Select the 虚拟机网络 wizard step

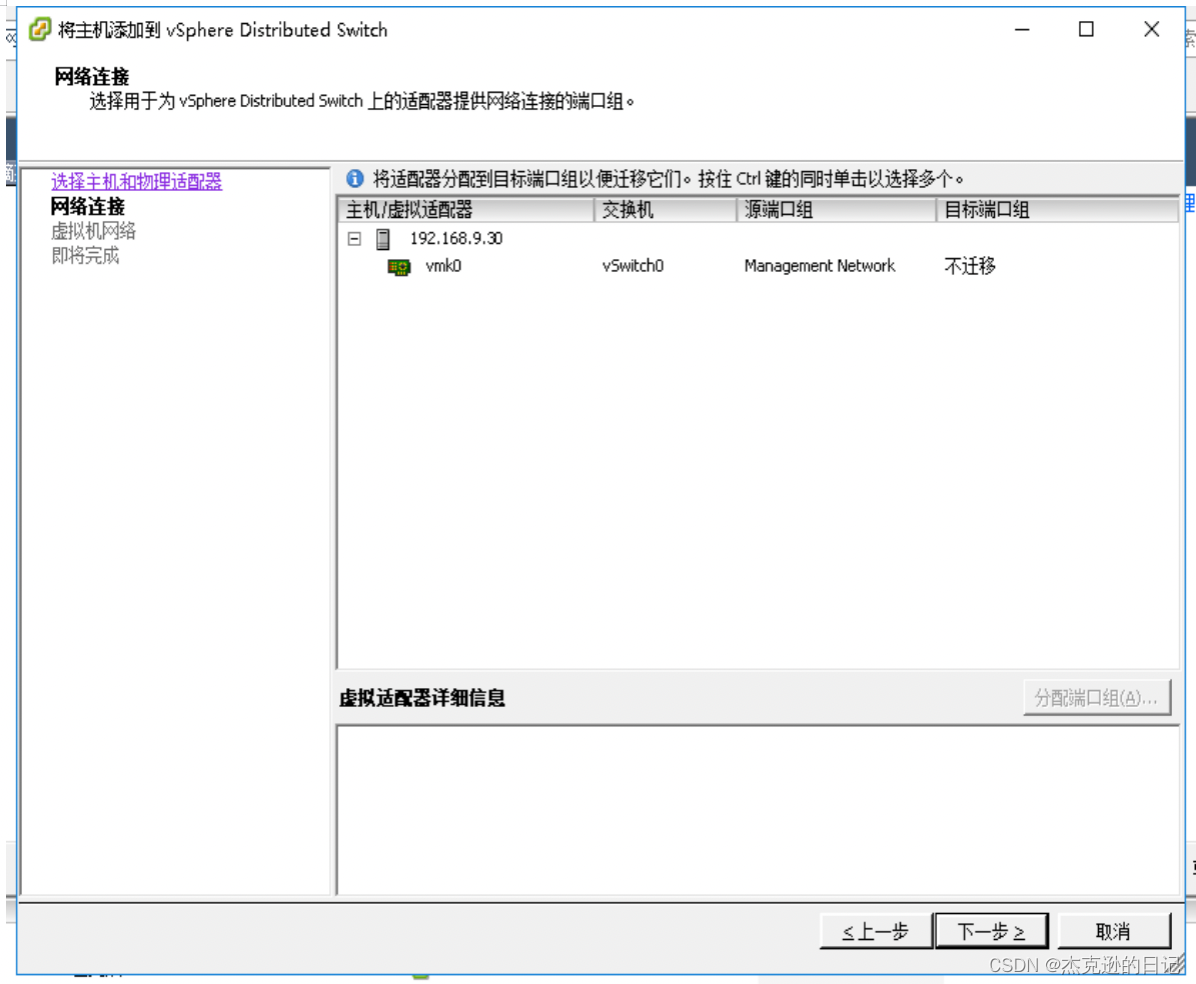point(93,231)
